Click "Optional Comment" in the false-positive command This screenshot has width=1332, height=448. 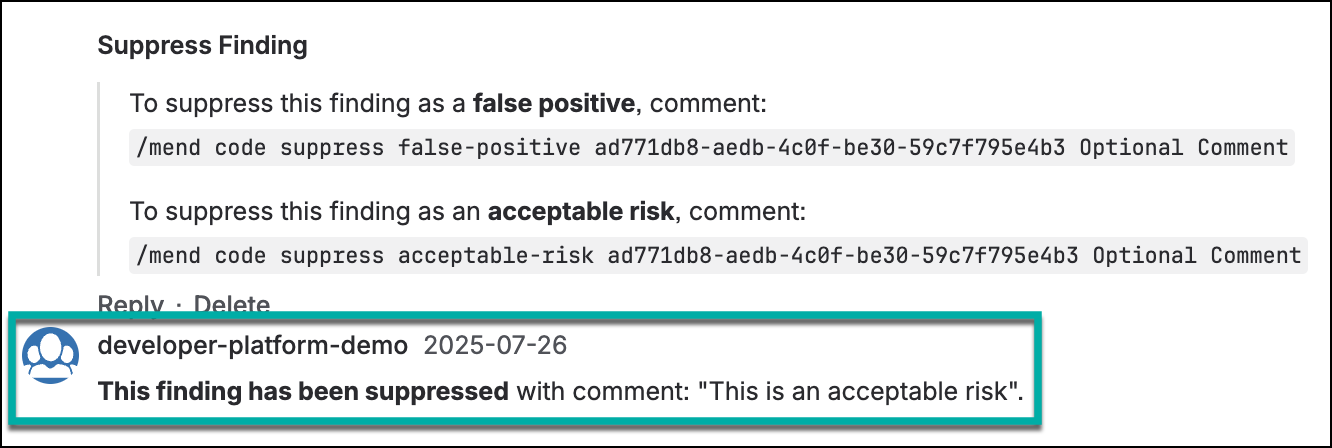coord(1198,148)
